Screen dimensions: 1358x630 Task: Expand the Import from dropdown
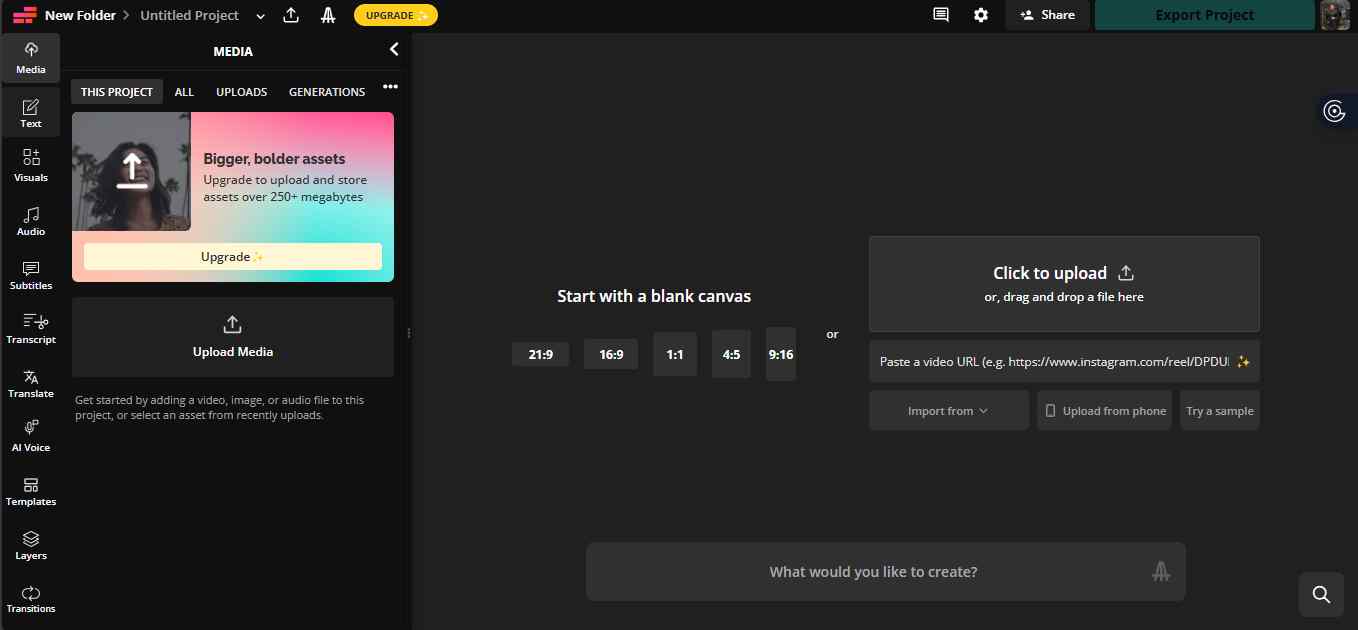coord(948,411)
